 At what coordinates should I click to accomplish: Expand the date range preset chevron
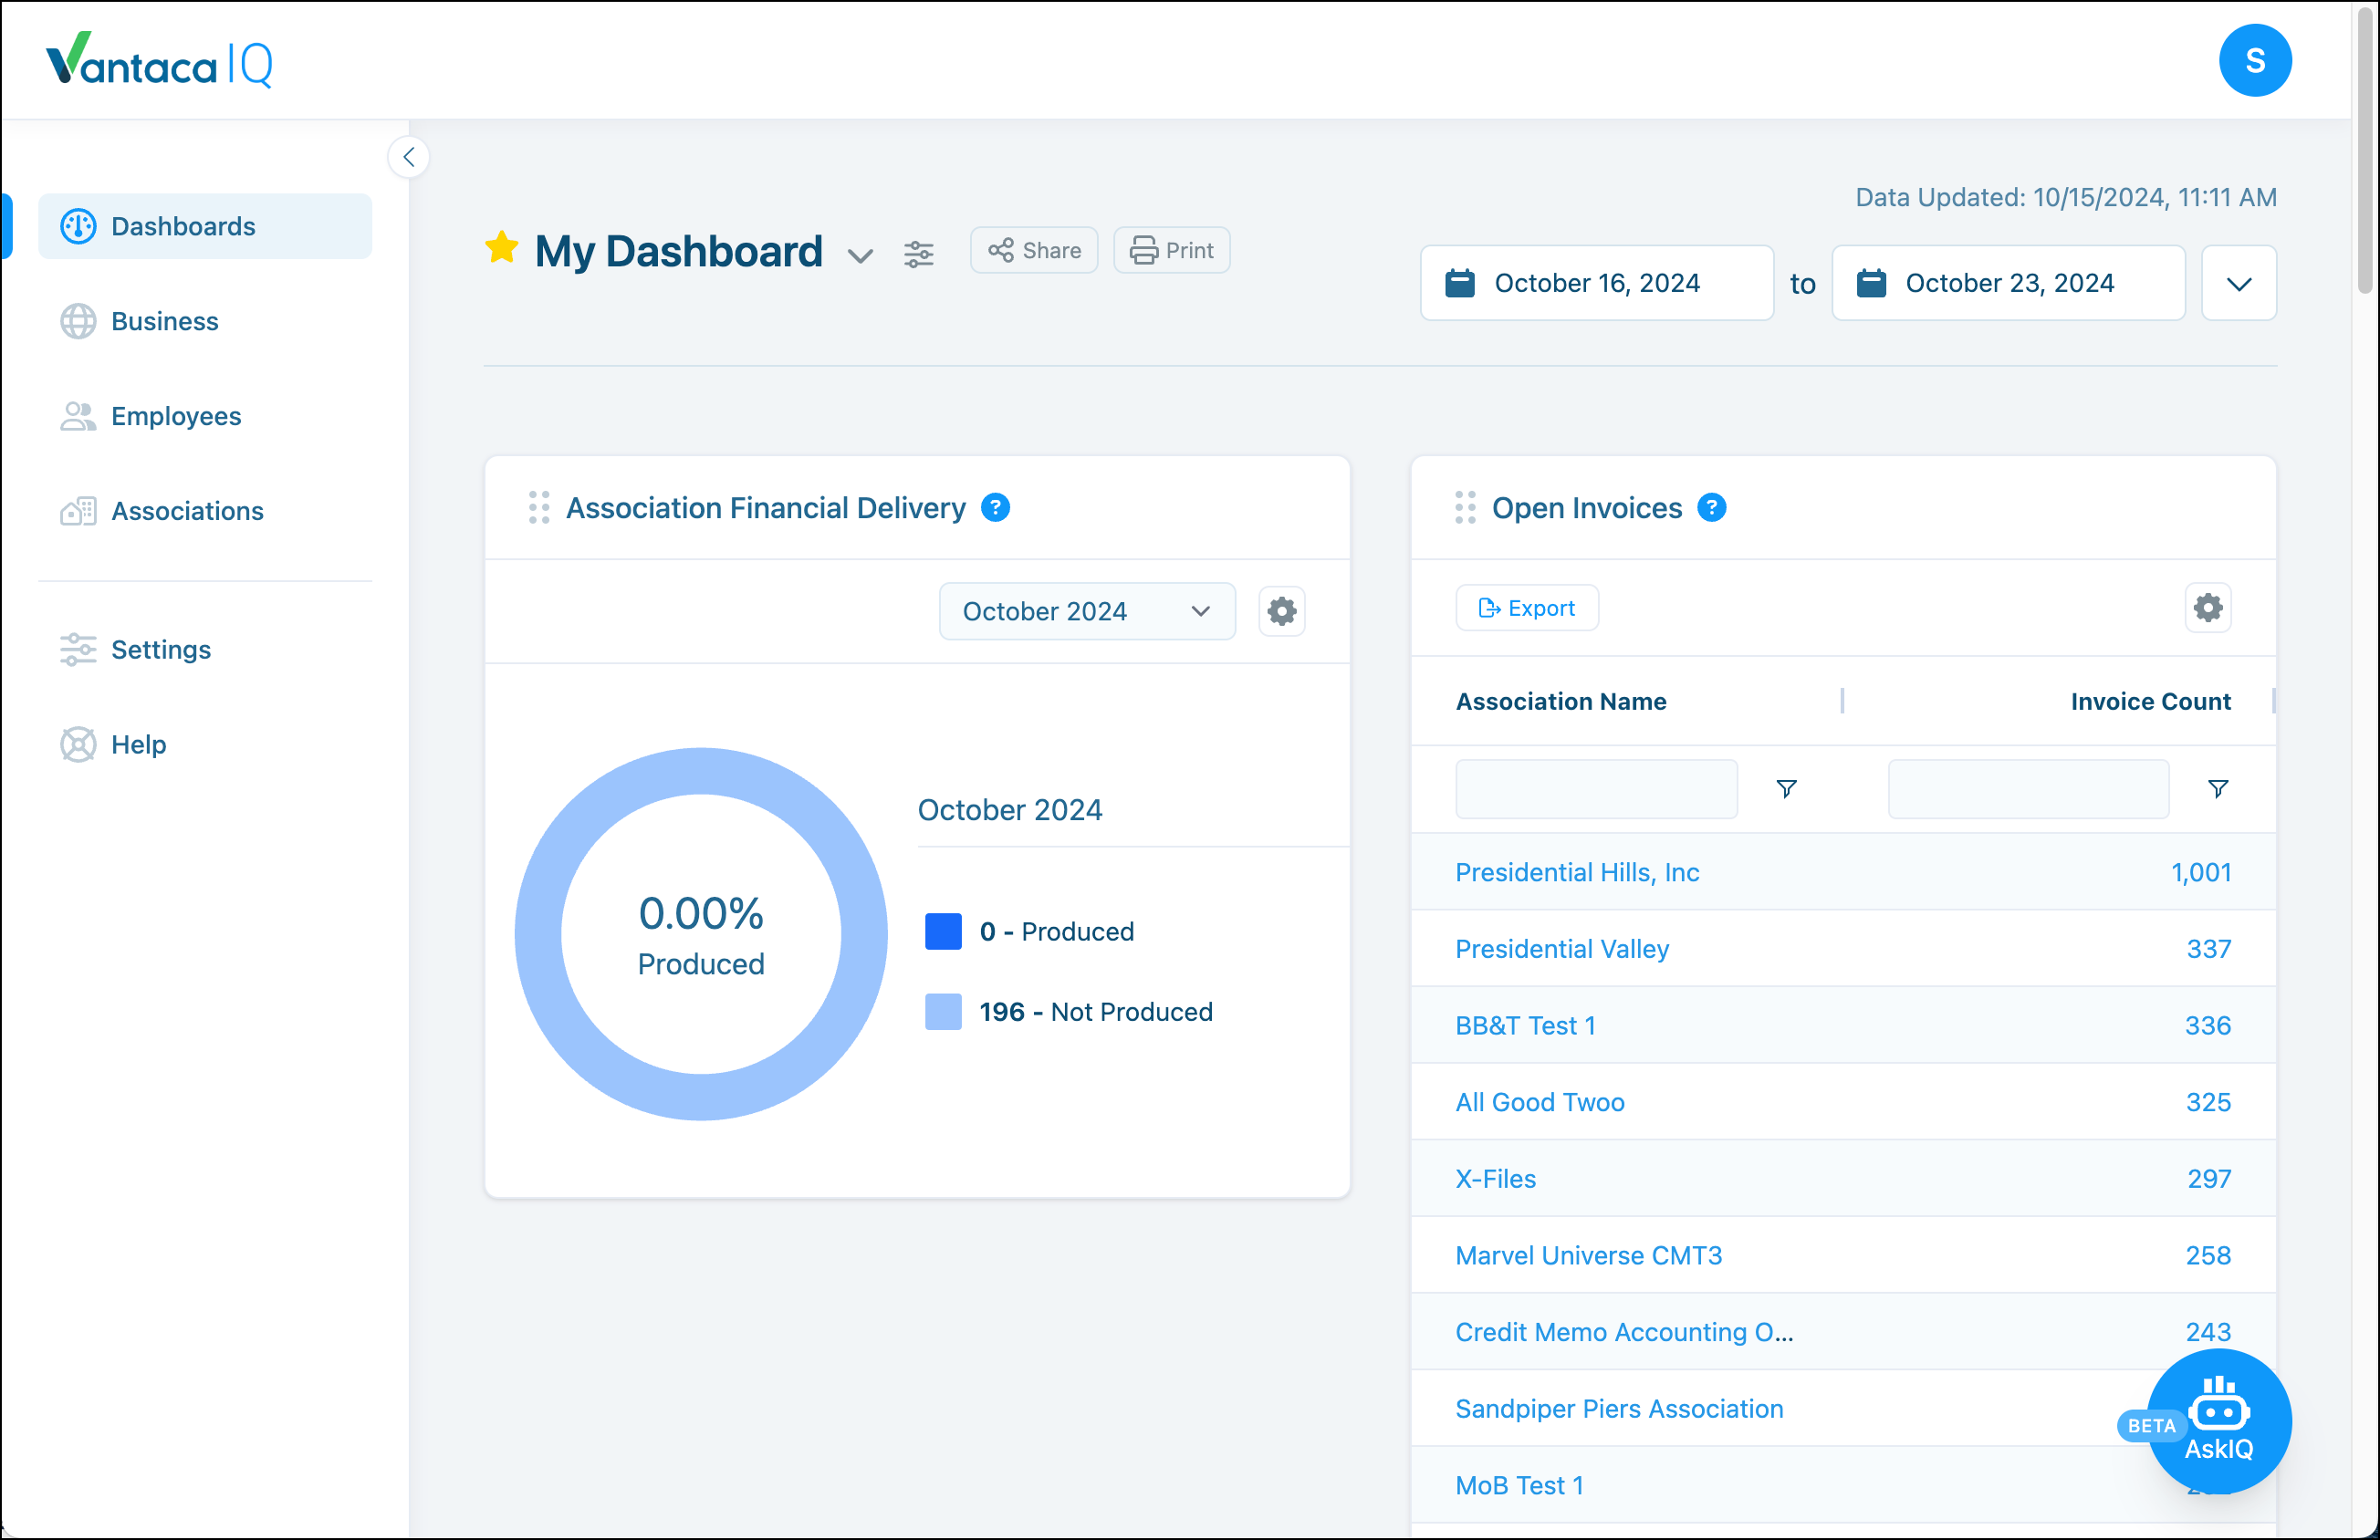coord(2238,284)
